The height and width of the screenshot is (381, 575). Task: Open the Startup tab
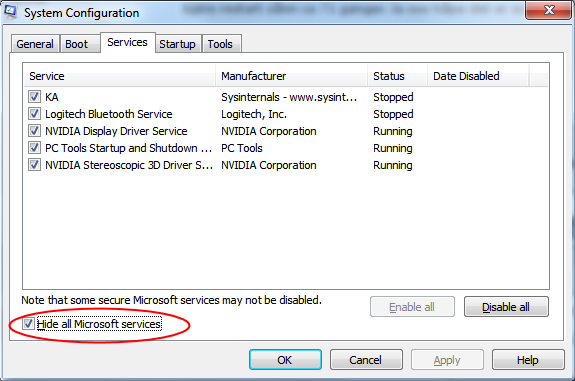pos(177,44)
